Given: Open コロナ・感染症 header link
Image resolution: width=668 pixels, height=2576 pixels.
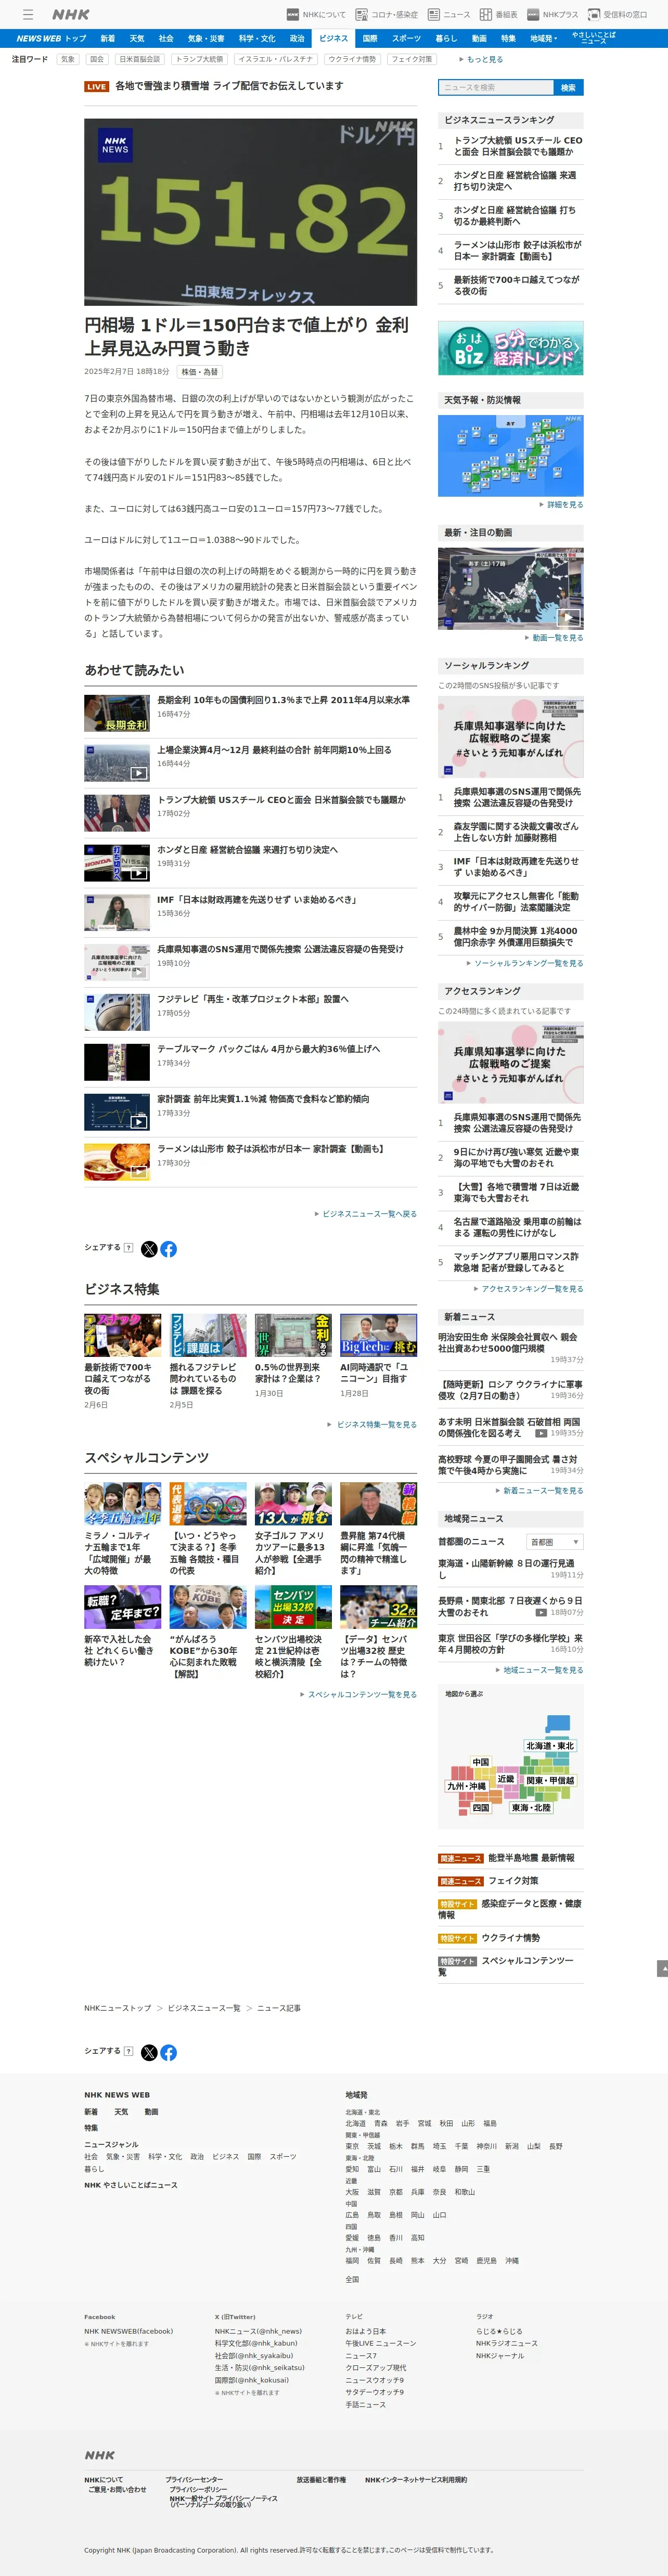Looking at the screenshot, I should point(387,15).
